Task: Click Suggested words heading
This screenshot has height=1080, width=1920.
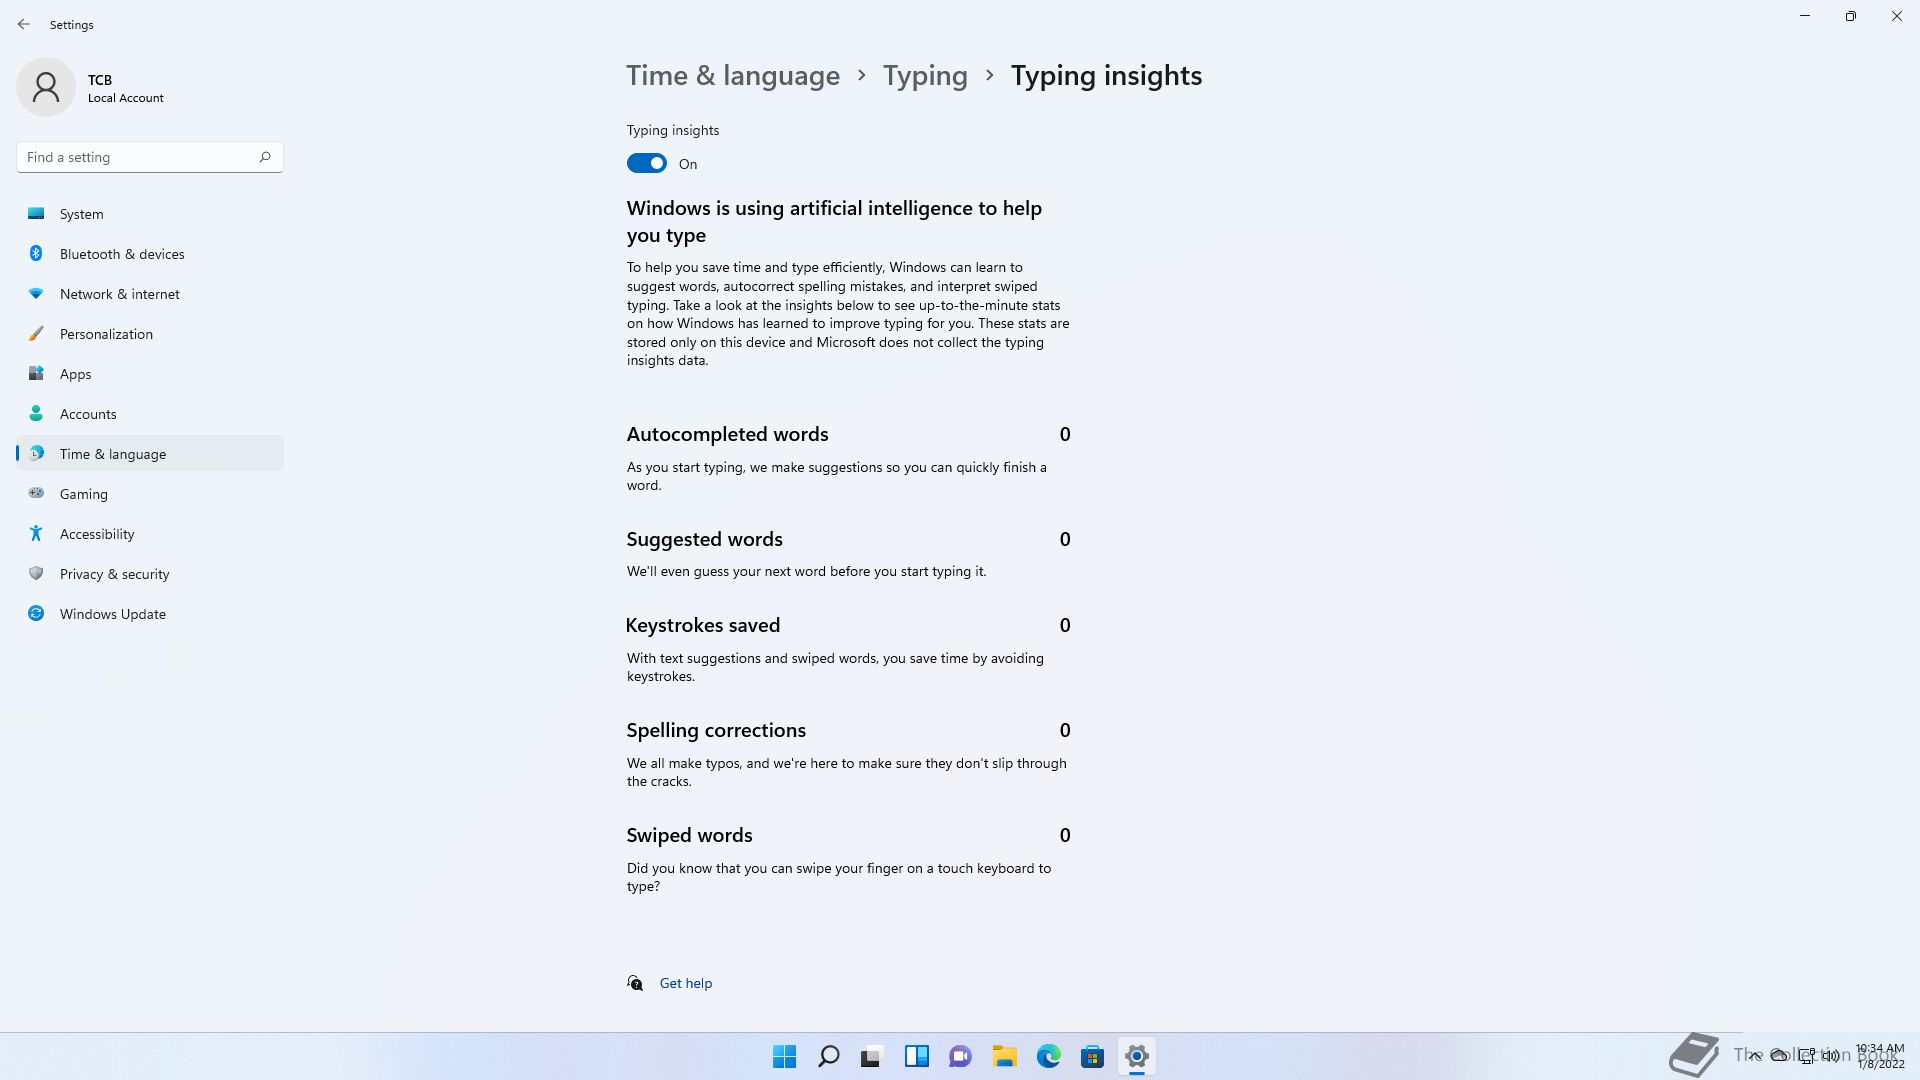Action: point(704,539)
